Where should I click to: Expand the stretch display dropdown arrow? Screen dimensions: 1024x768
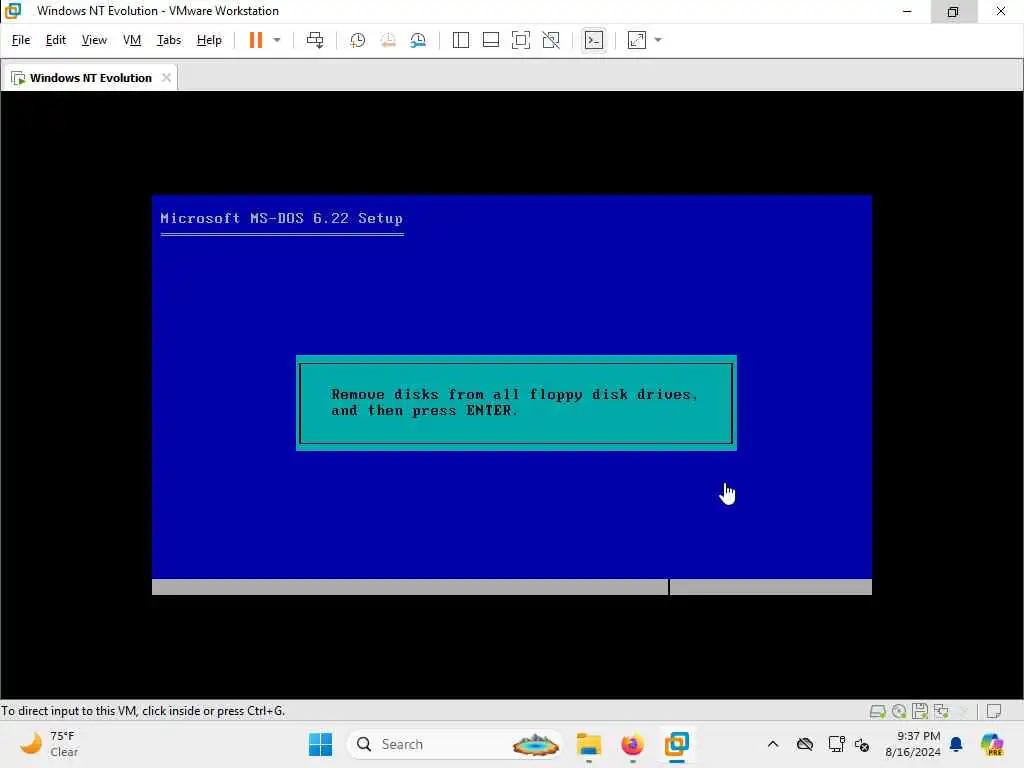(x=658, y=40)
